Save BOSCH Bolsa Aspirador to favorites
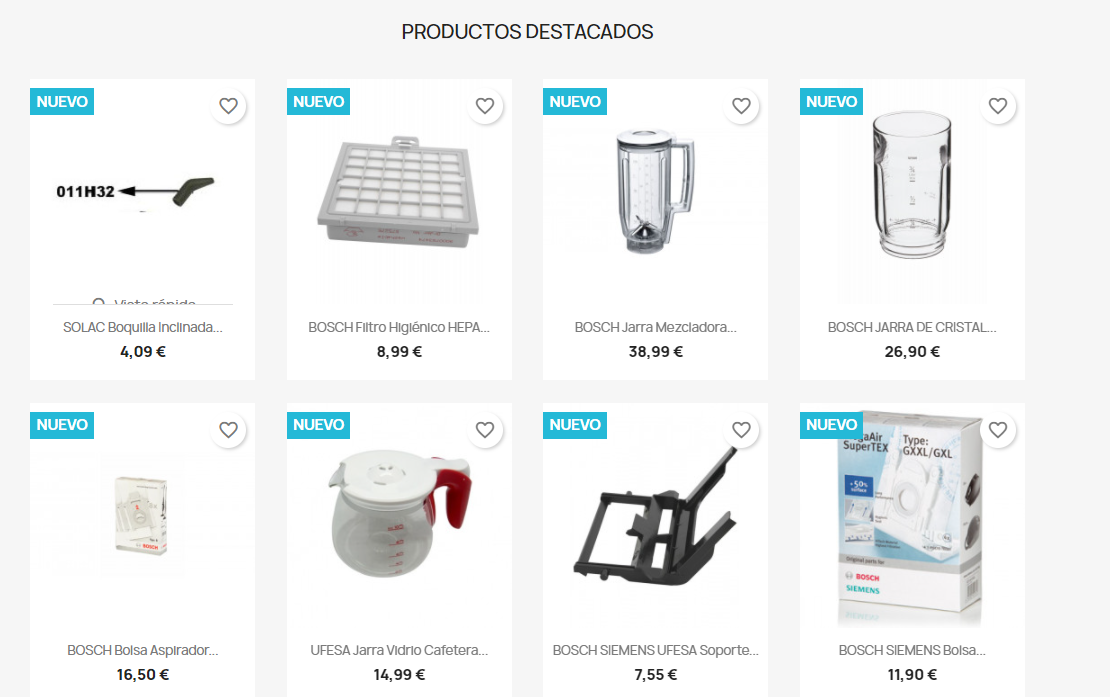 click(x=228, y=430)
